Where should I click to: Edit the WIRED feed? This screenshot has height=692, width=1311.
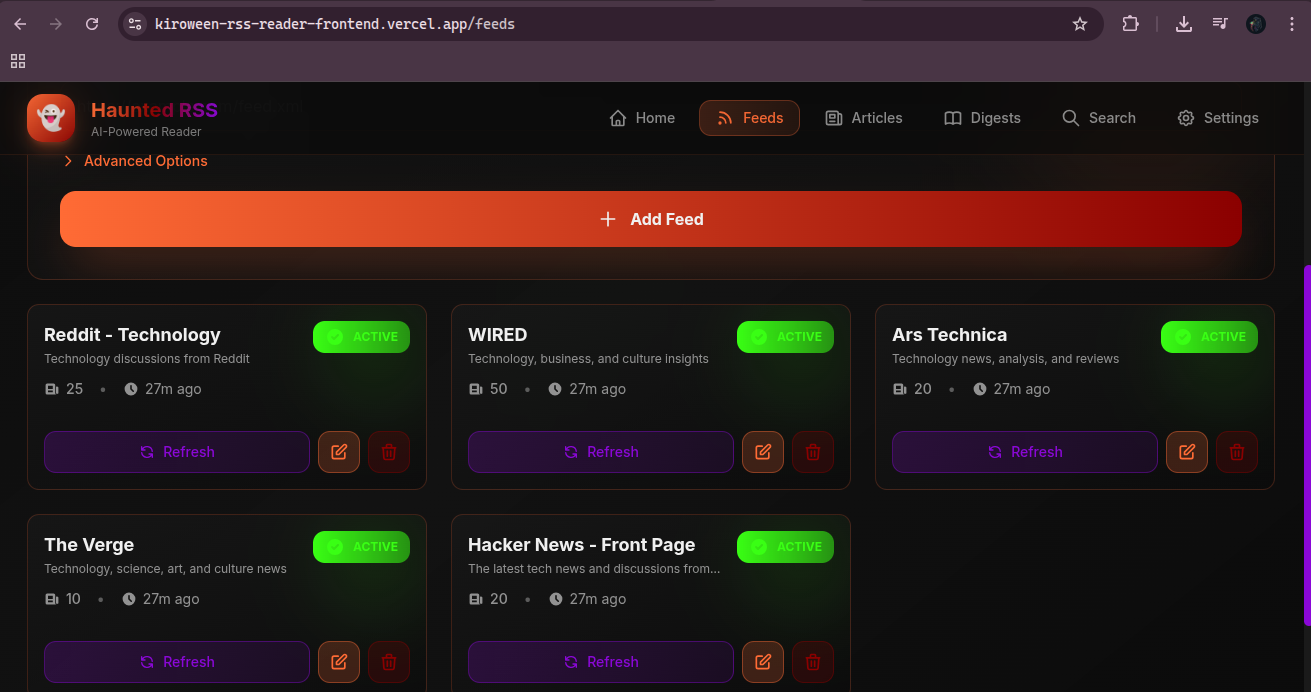click(x=763, y=452)
